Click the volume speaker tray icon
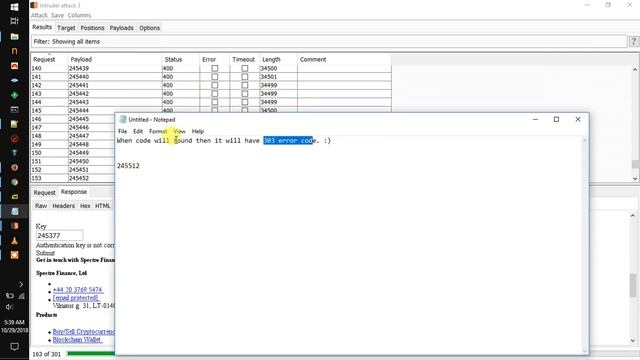The image size is (640, 360). click(x=10, y=307)
